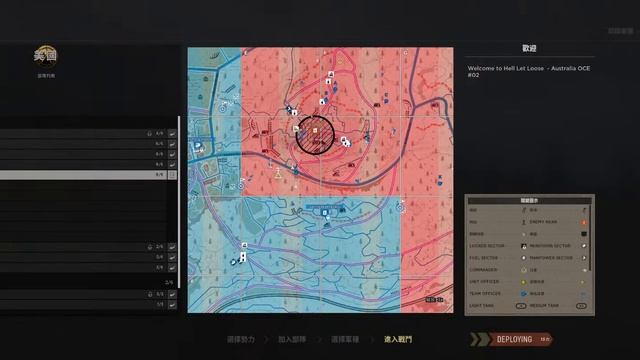Click the COMMANDER legend icon
Image resolution: width=640 pixels, height=360 pixels.
tap(524, 270)
